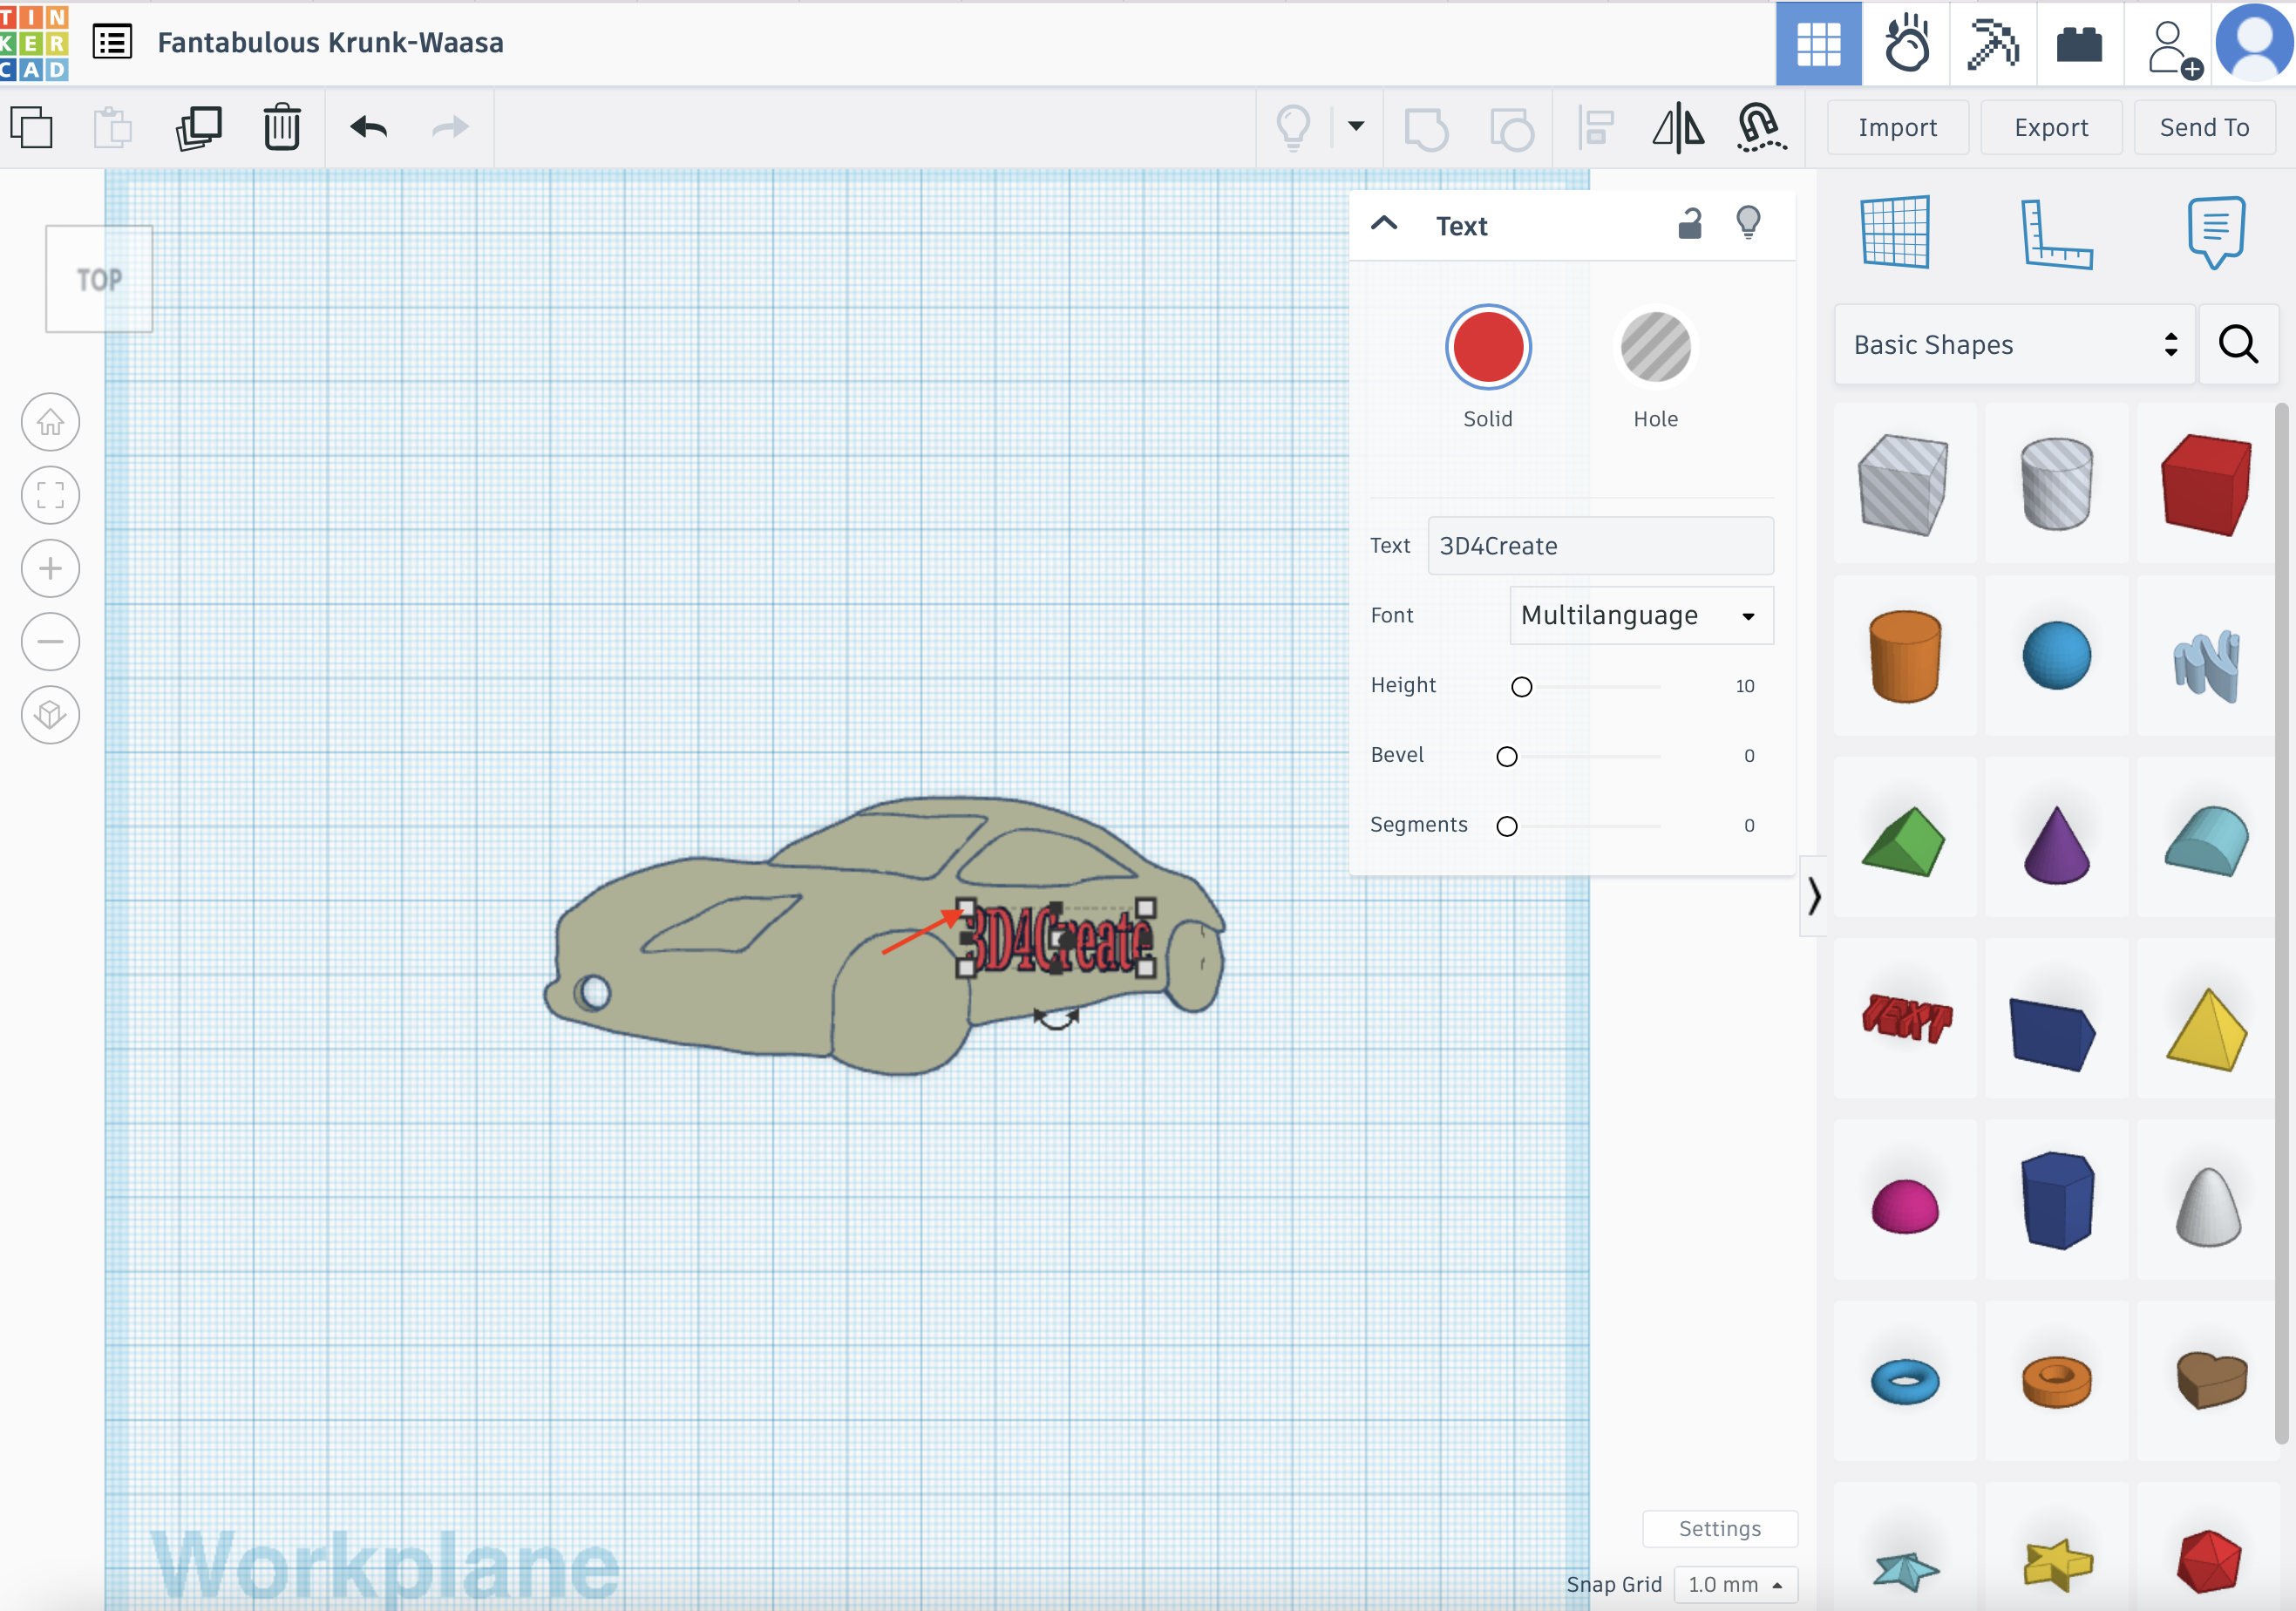Click the Fit all in view icon

coord(50,495)
